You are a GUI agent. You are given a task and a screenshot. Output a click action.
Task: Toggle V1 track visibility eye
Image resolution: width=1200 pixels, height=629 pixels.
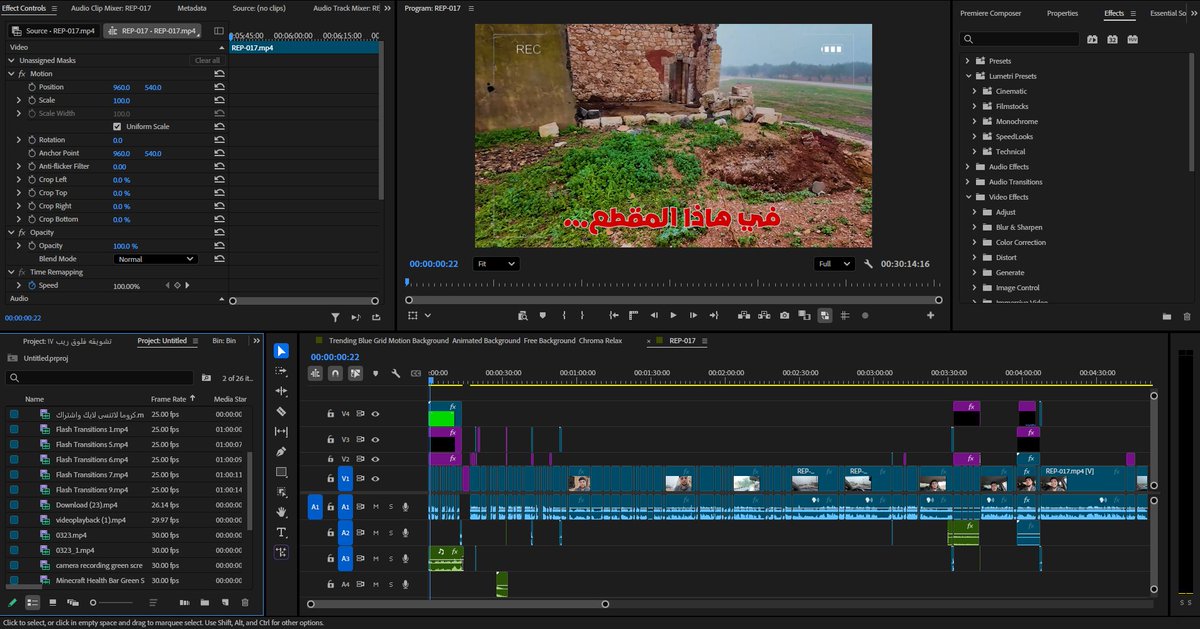click(x=376, y=479)
